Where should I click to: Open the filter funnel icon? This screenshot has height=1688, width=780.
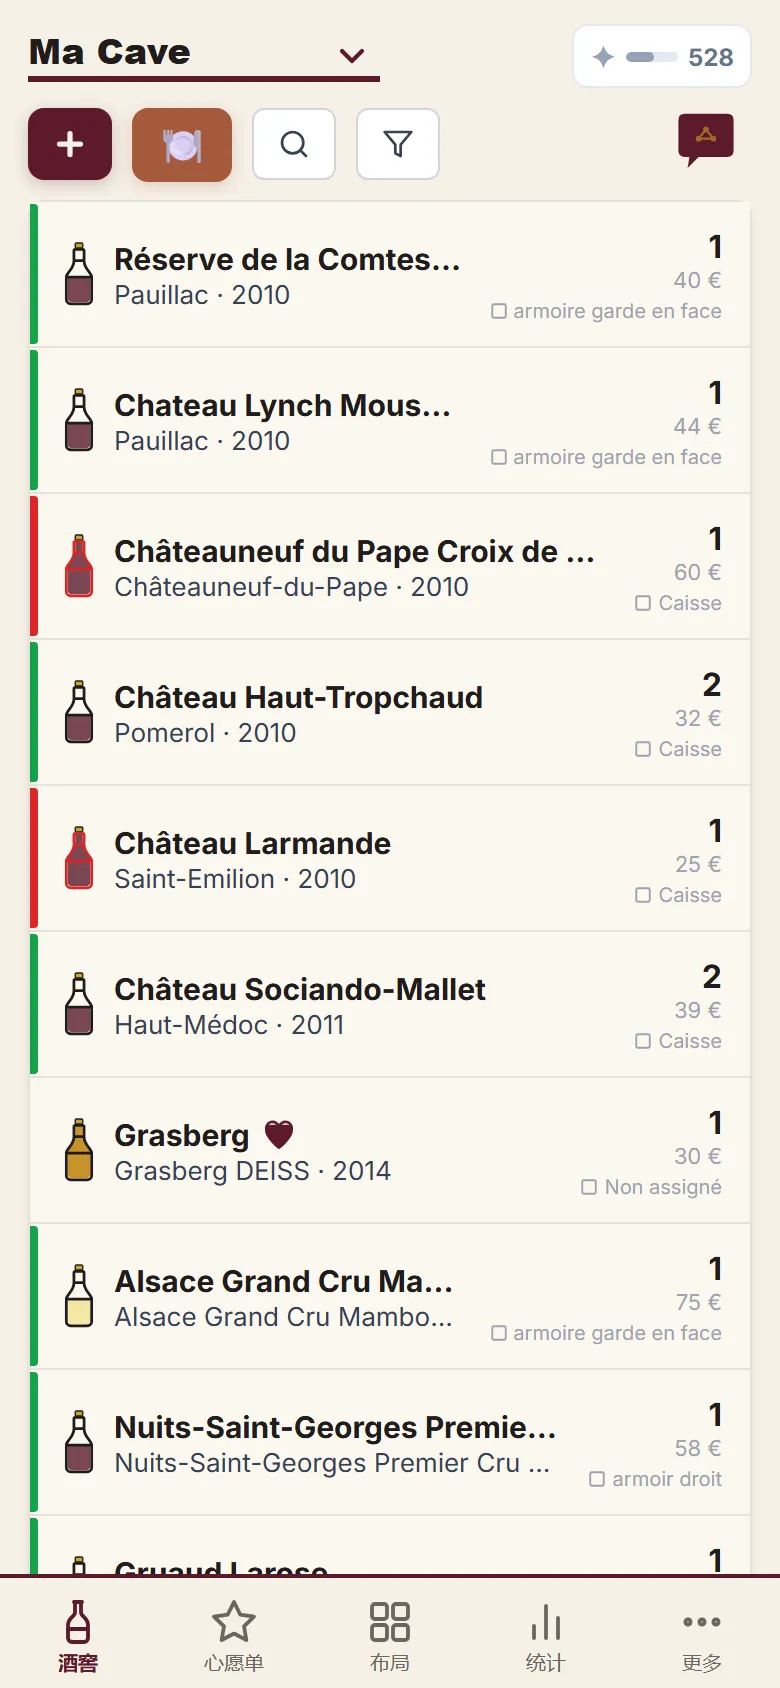point(398,144)
